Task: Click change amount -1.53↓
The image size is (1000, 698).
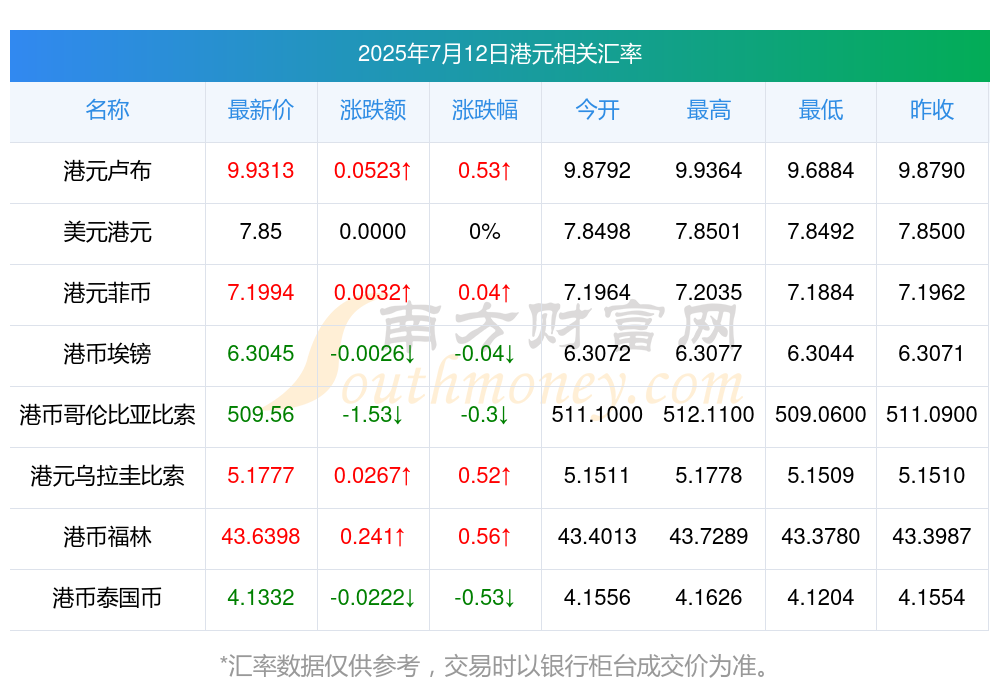Action: tap(372, 415)
